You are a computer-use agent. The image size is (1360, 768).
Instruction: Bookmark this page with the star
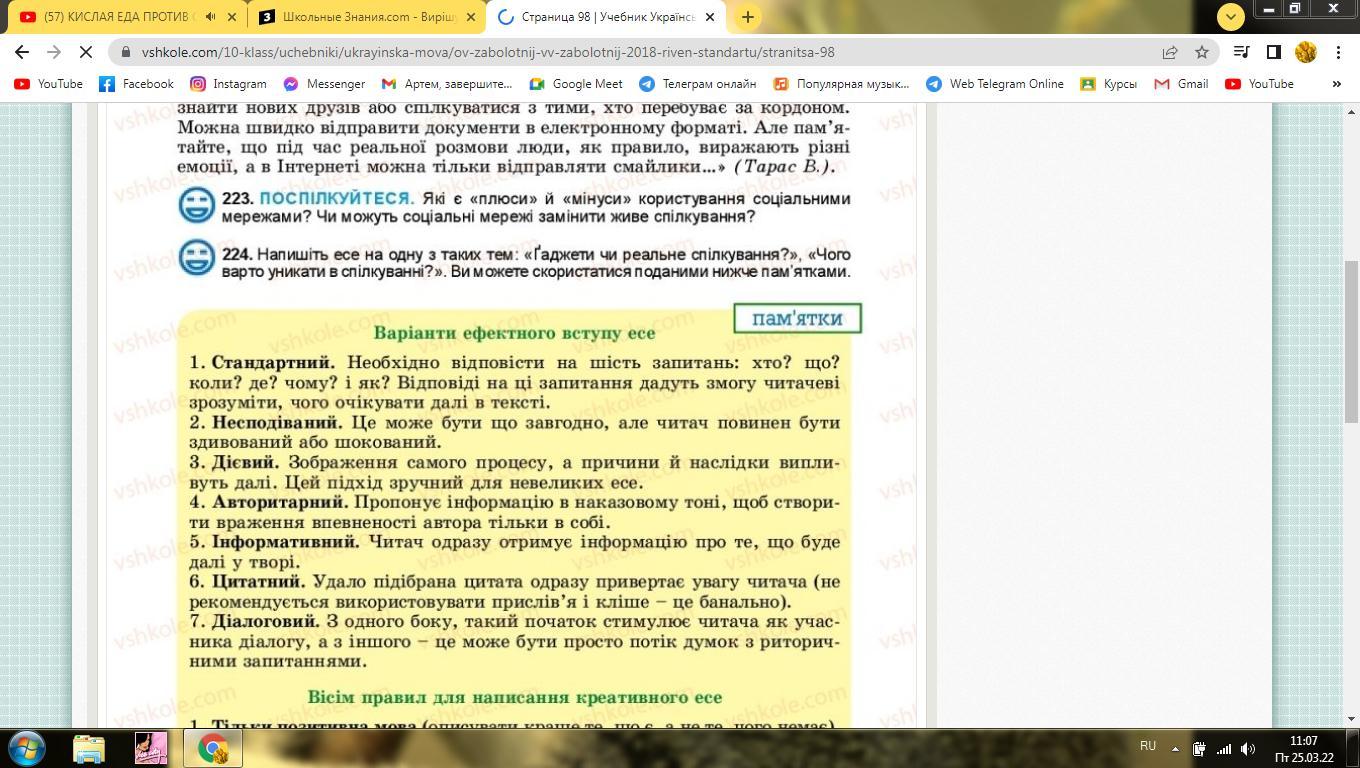[x=1202, y=52]
